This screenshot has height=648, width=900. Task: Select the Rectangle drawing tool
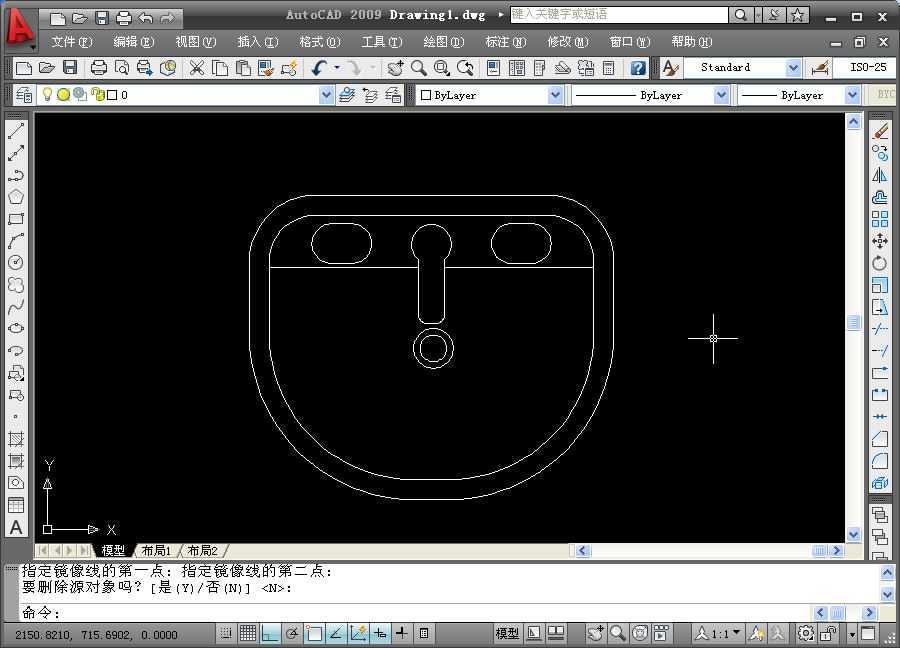click(16, 219)
